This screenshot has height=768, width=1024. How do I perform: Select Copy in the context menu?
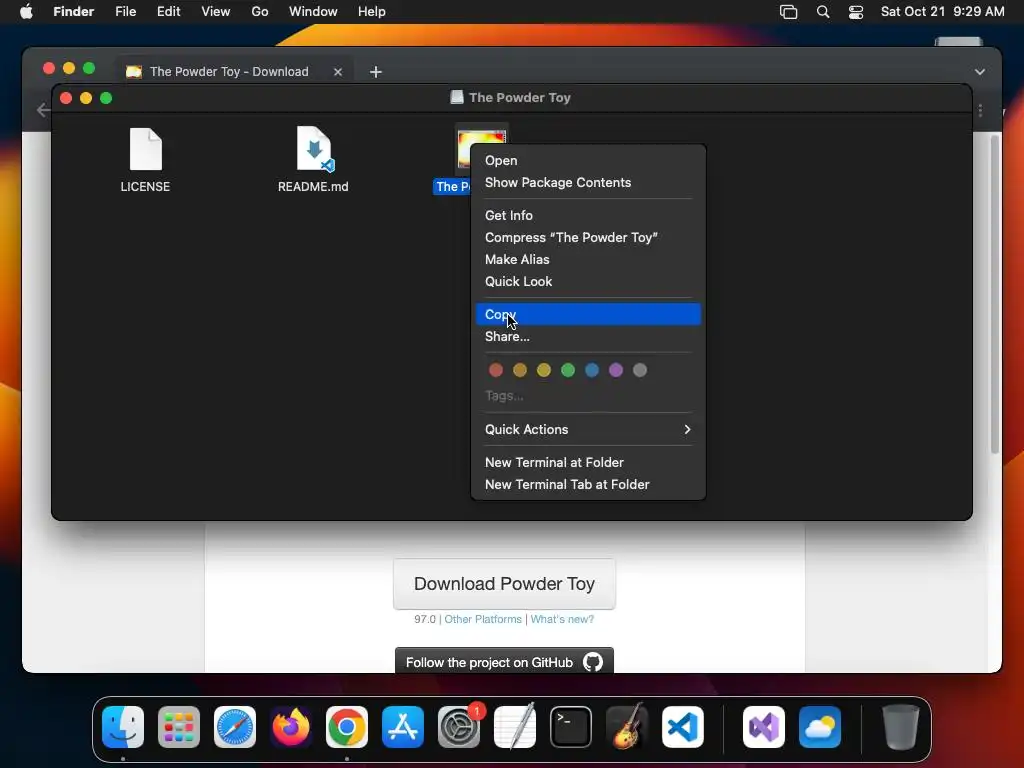(588, 314)
